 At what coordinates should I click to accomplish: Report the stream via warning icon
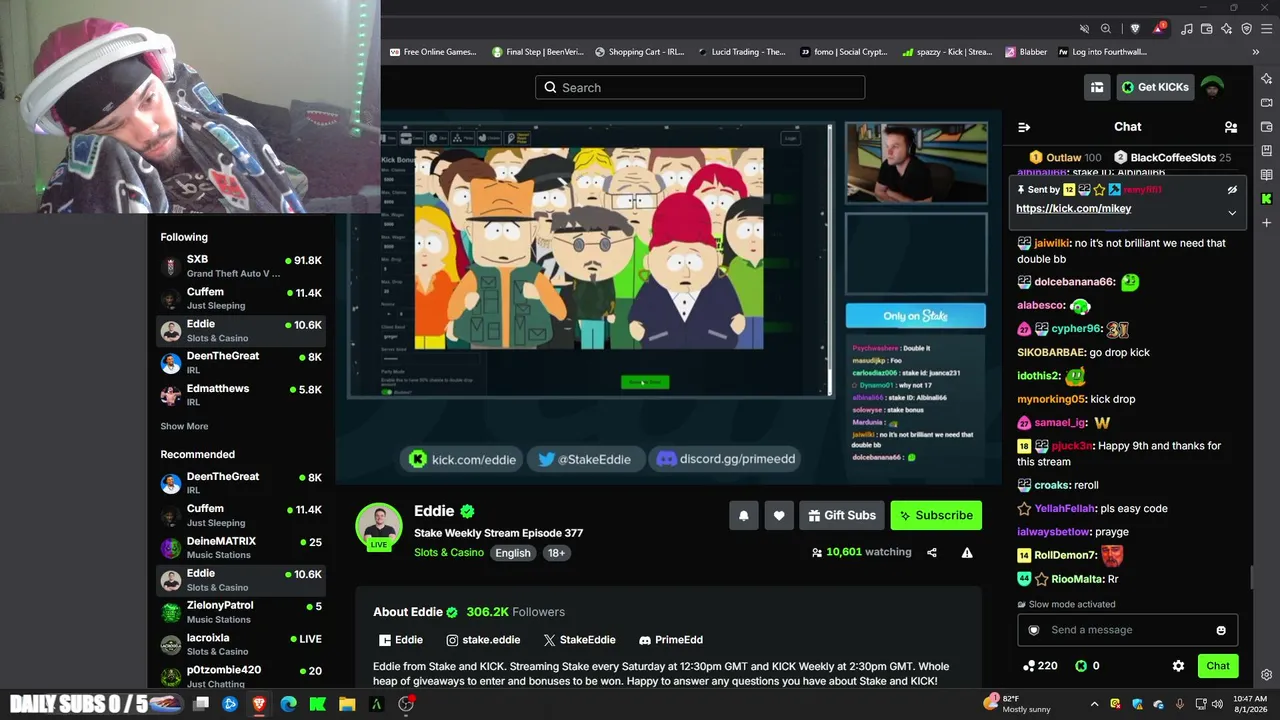pos(967,552)
